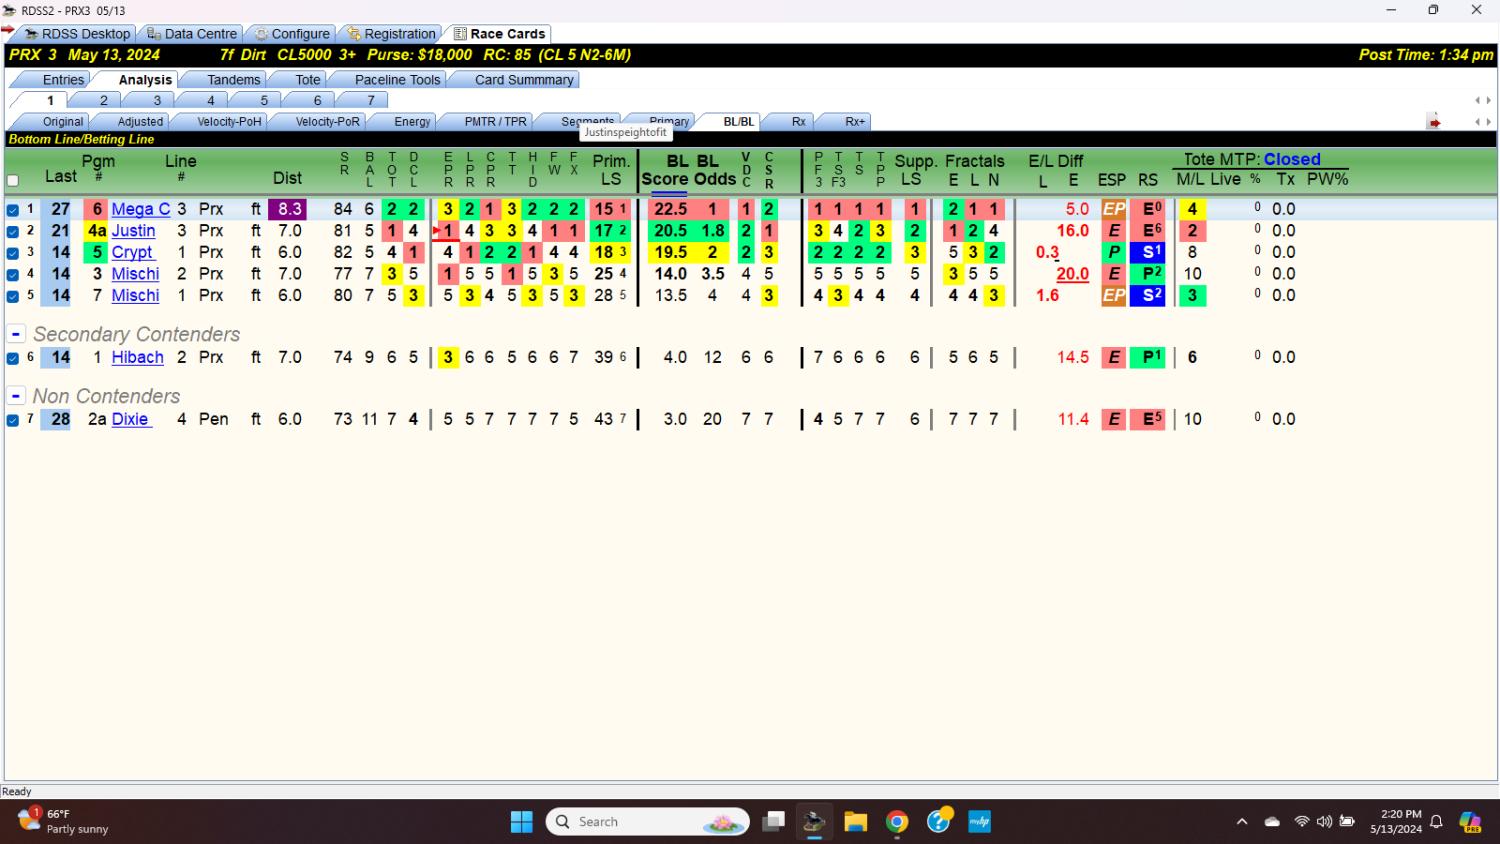This screenshot has height=844, width=1500.
Task: Open the Dixie horse link
Action: point(130,419)
